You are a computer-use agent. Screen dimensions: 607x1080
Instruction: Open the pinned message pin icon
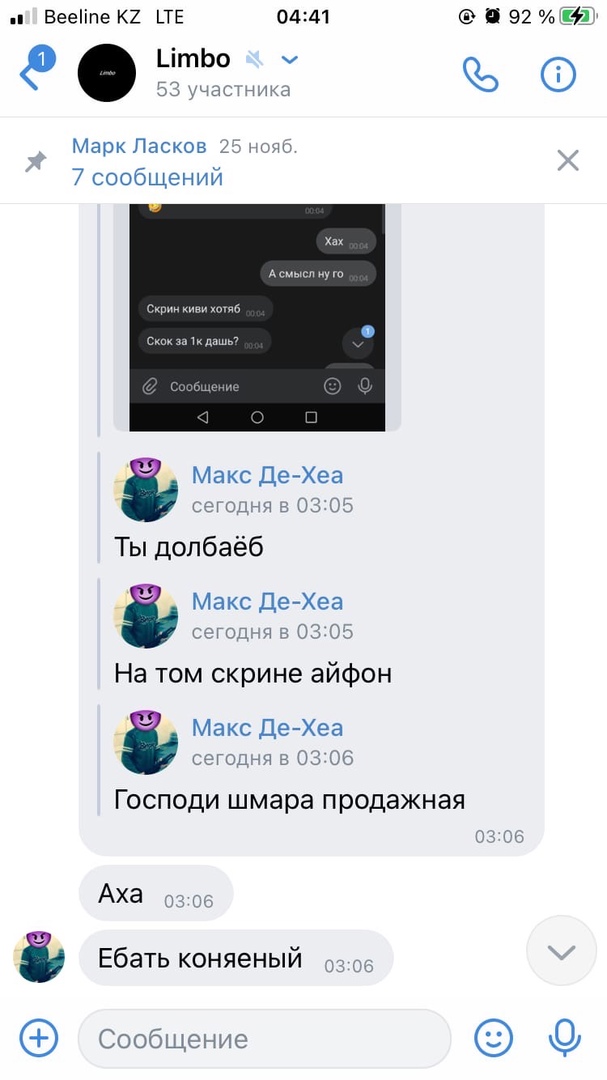[x=35, y=162]
